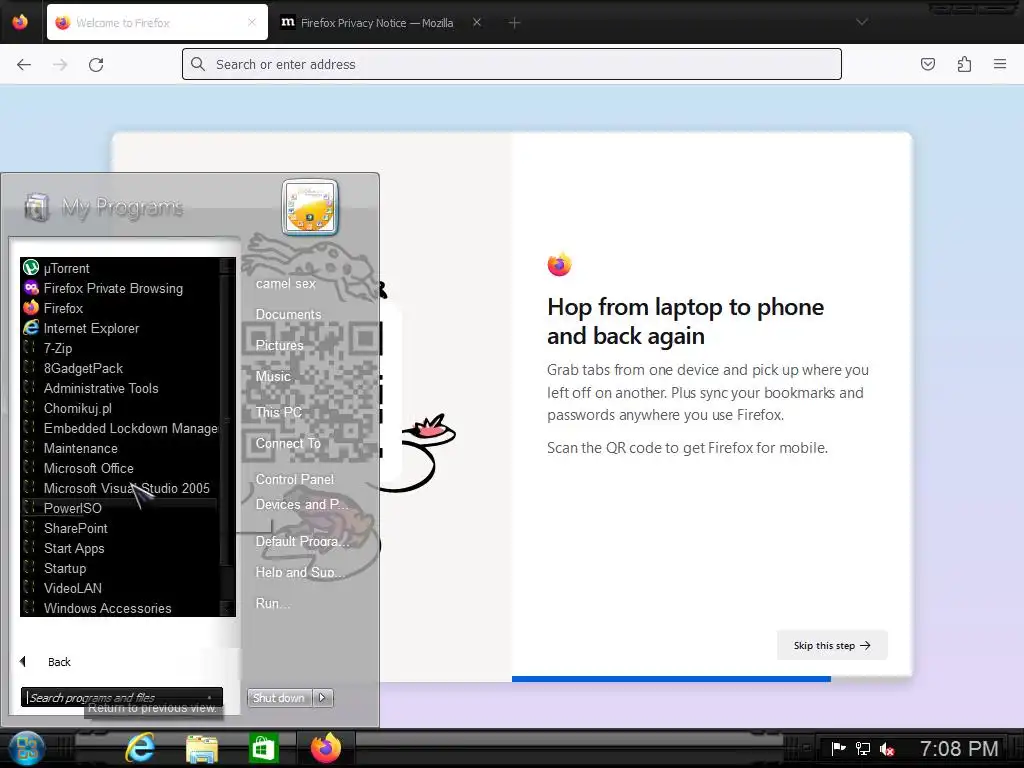The image size is (1024, 768).
Task: Open Control Panel from Start menu
Action: point(295,479)
